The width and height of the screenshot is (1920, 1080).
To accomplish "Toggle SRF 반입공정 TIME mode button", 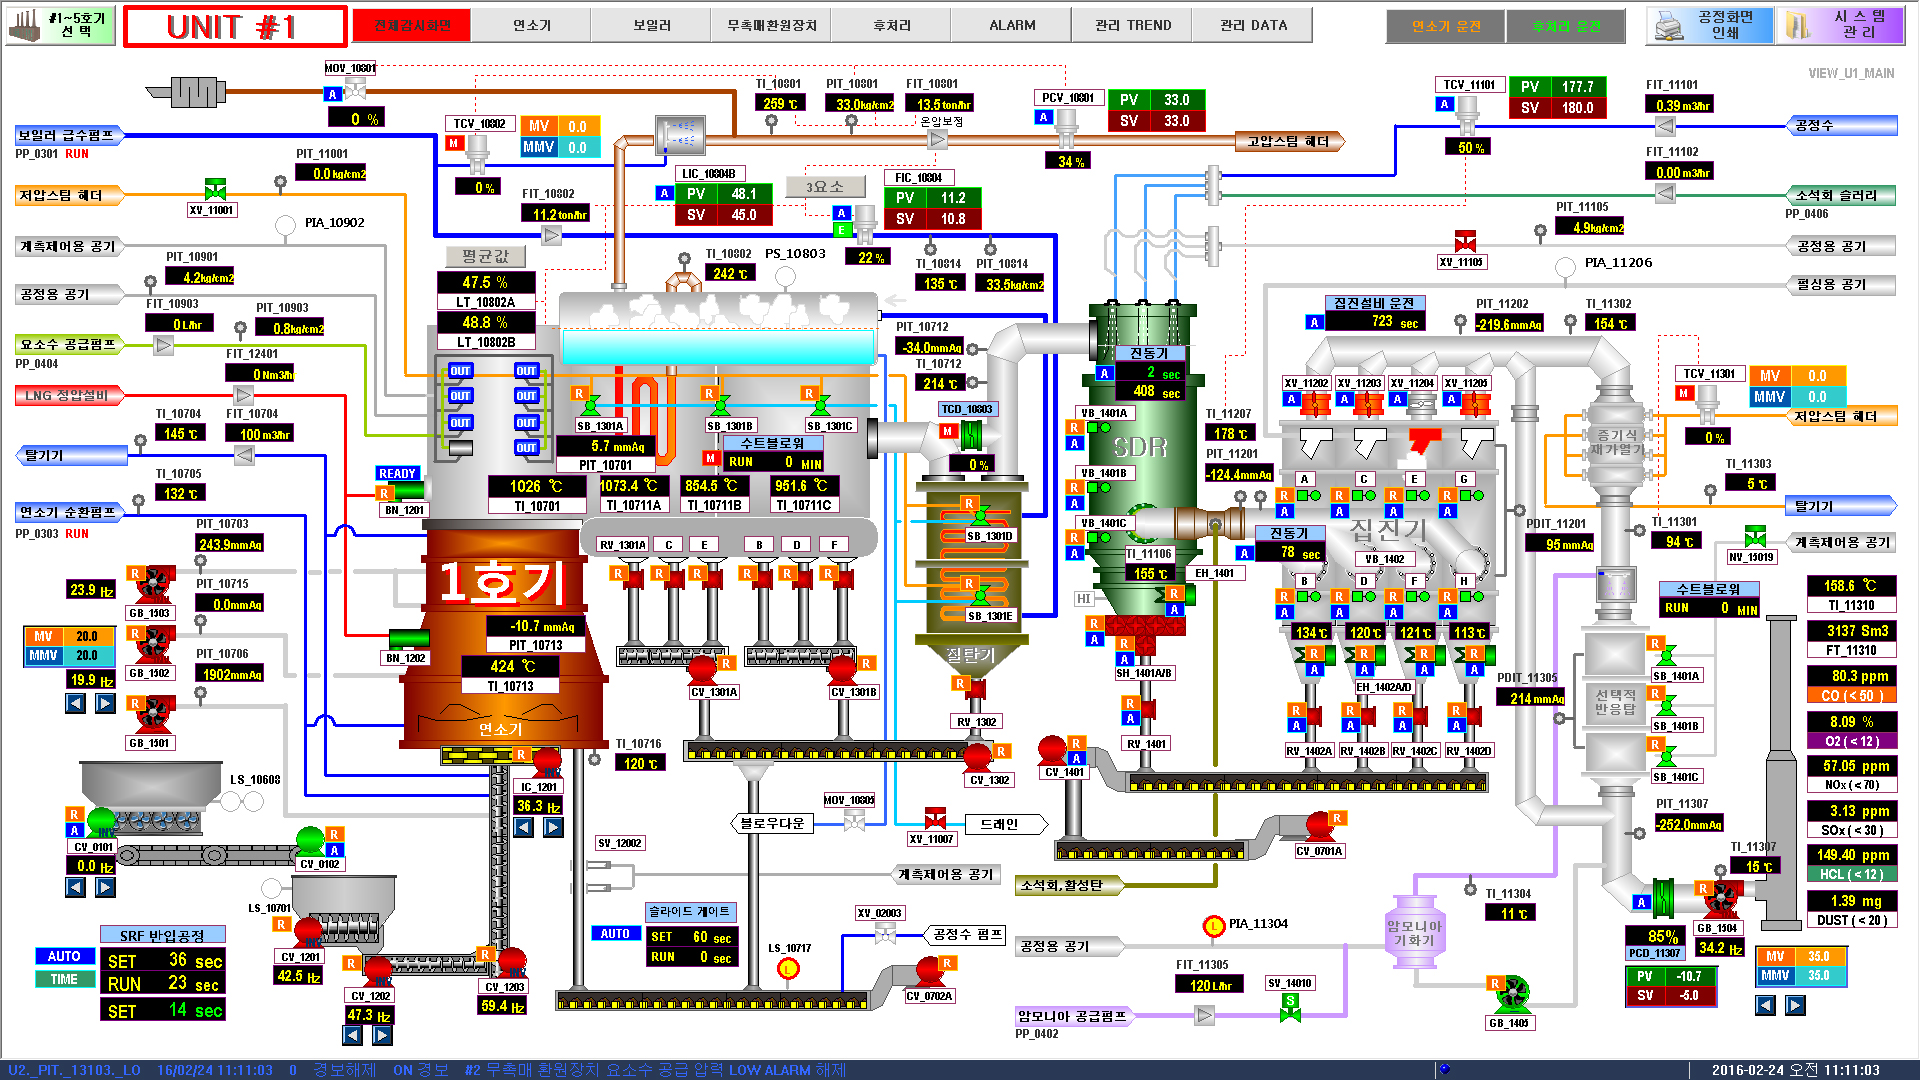I will click(64, 979).
